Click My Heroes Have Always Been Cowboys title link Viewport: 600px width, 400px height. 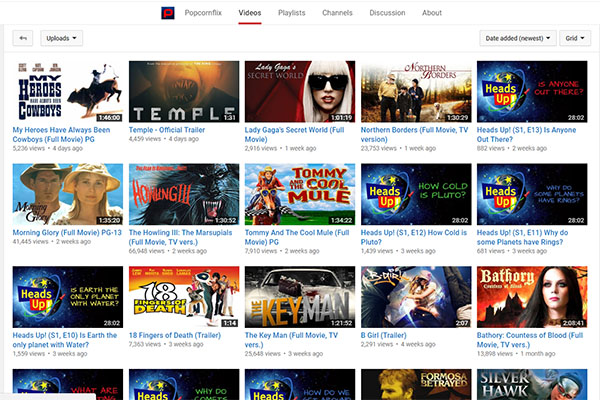coord(61,135)
